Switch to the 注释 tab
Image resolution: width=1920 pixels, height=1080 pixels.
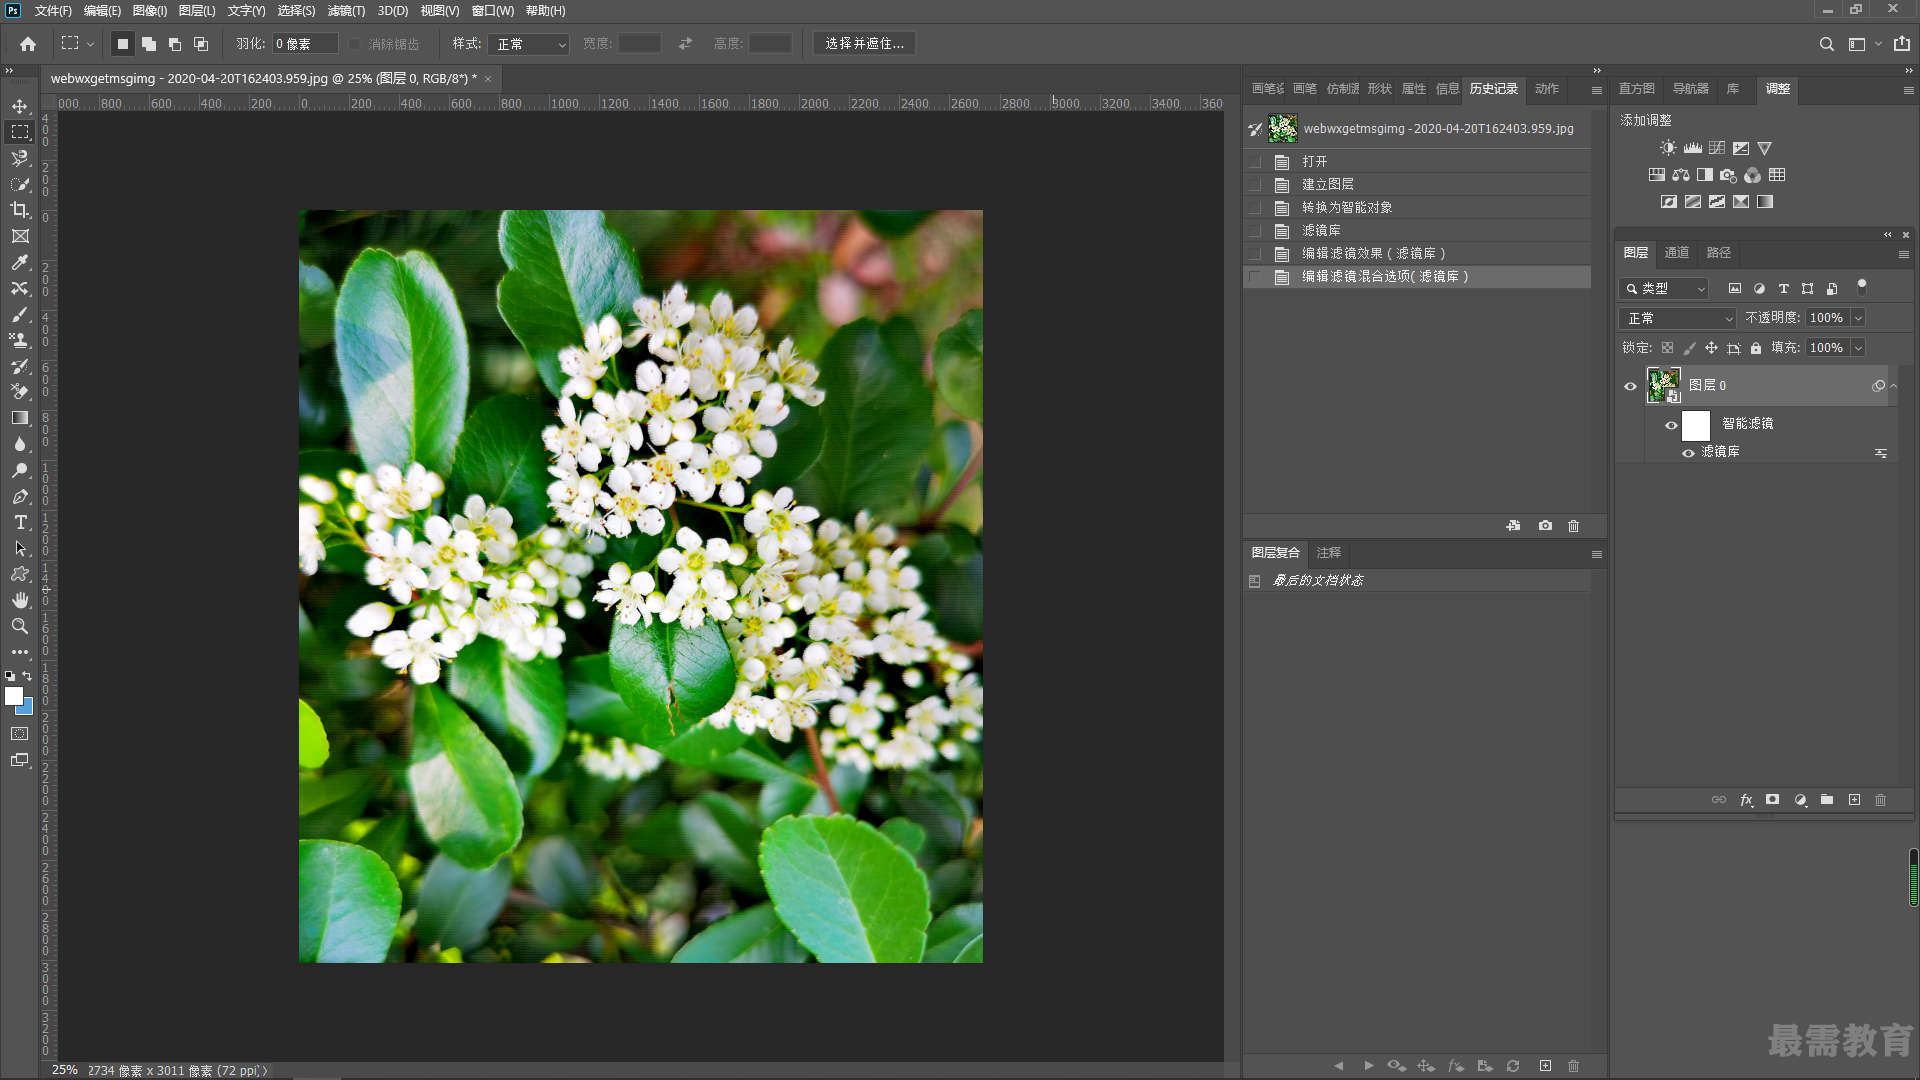[1329, 553]
